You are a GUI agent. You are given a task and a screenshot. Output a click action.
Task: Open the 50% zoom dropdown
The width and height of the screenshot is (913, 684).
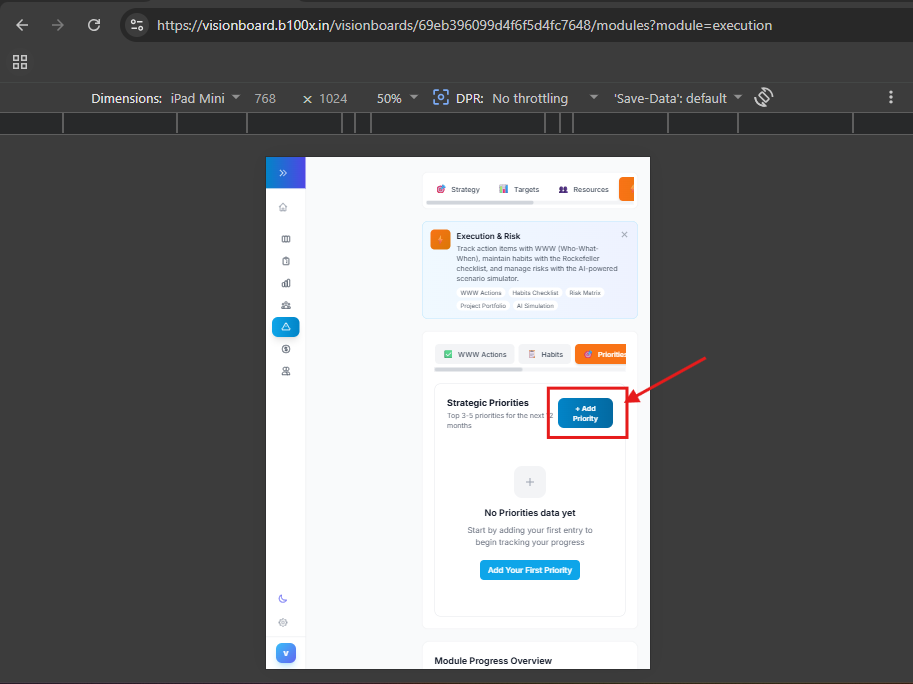[x=397, y=98]
